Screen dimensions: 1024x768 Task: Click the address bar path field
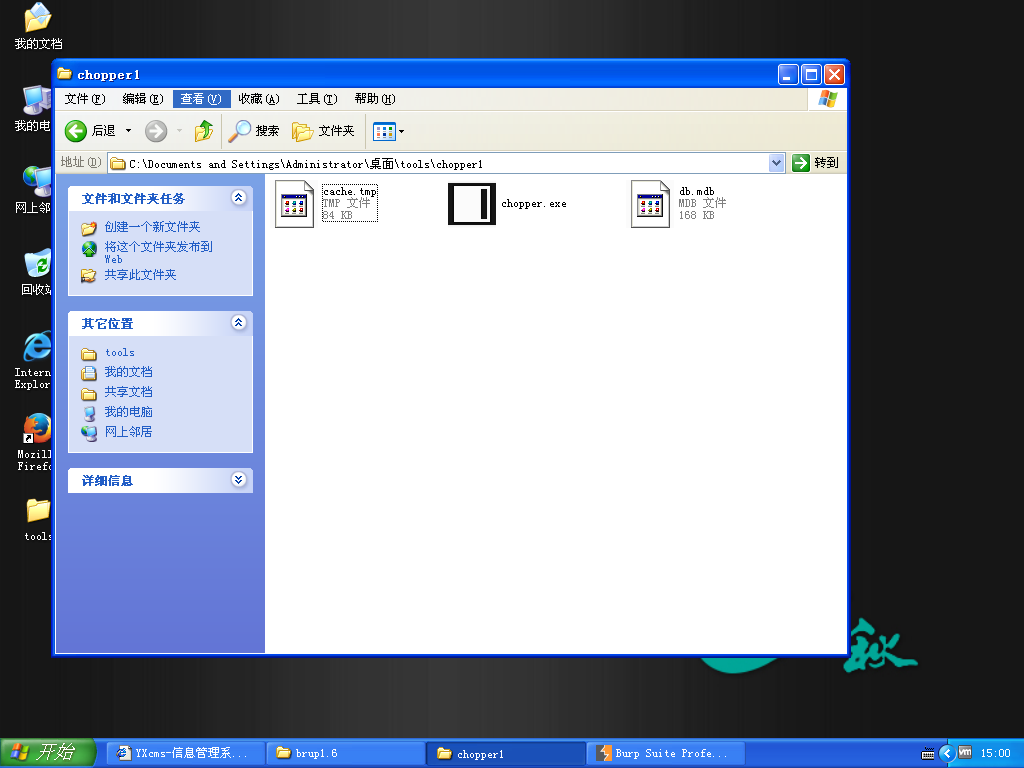coord(438,163)
